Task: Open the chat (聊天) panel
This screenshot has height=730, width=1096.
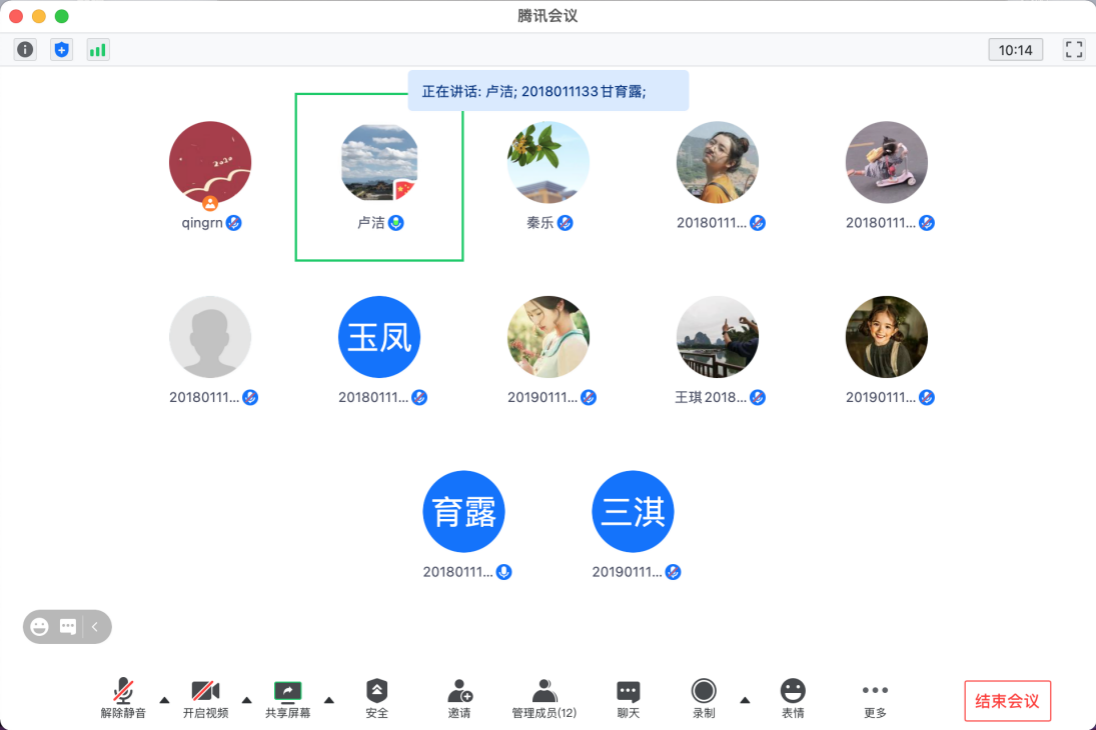Action: (628, 698)
